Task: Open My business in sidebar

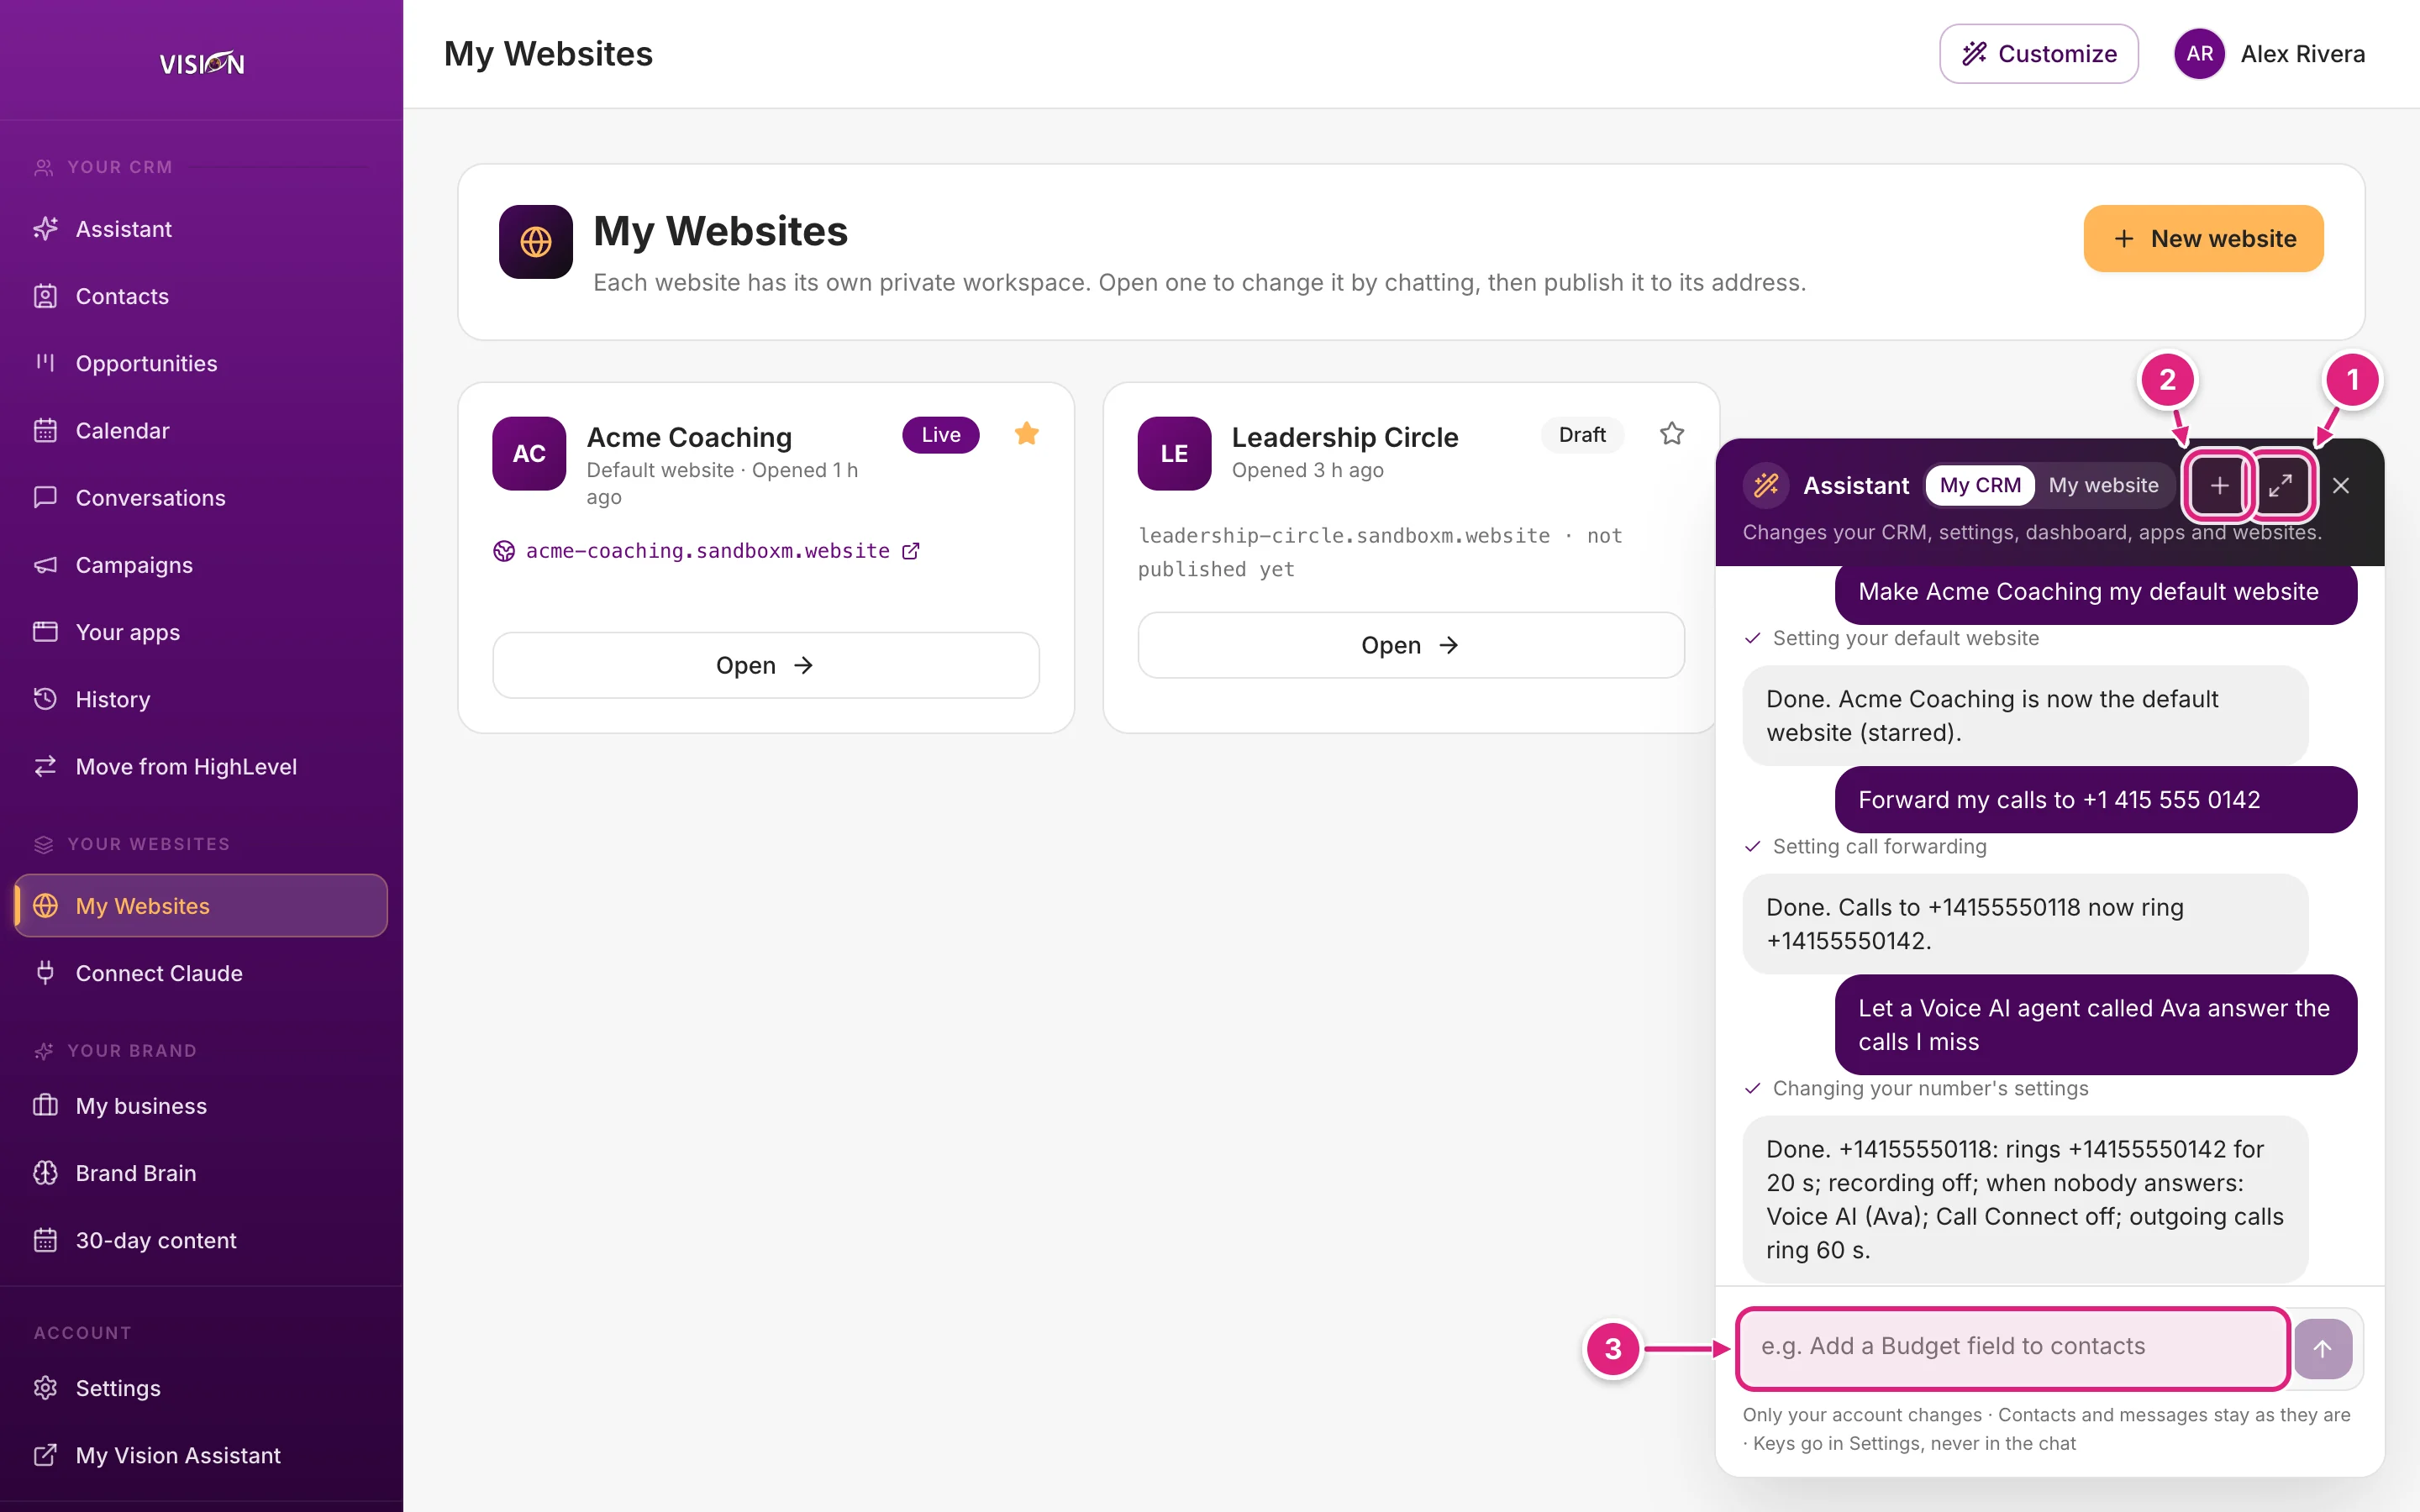Action: [x=200, y=1106]
